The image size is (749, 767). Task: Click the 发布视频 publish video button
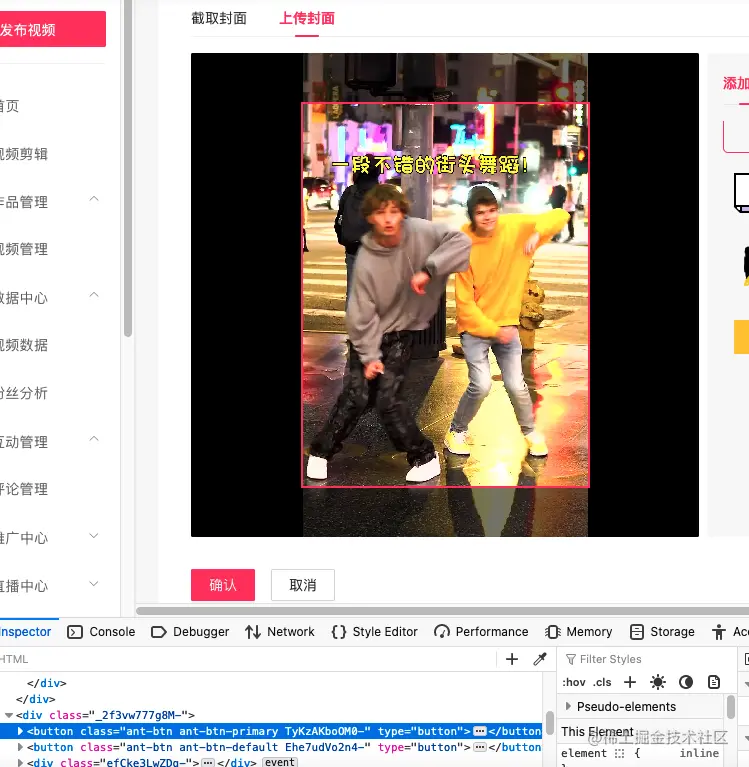pyautogui.click(x=51, y=29)
